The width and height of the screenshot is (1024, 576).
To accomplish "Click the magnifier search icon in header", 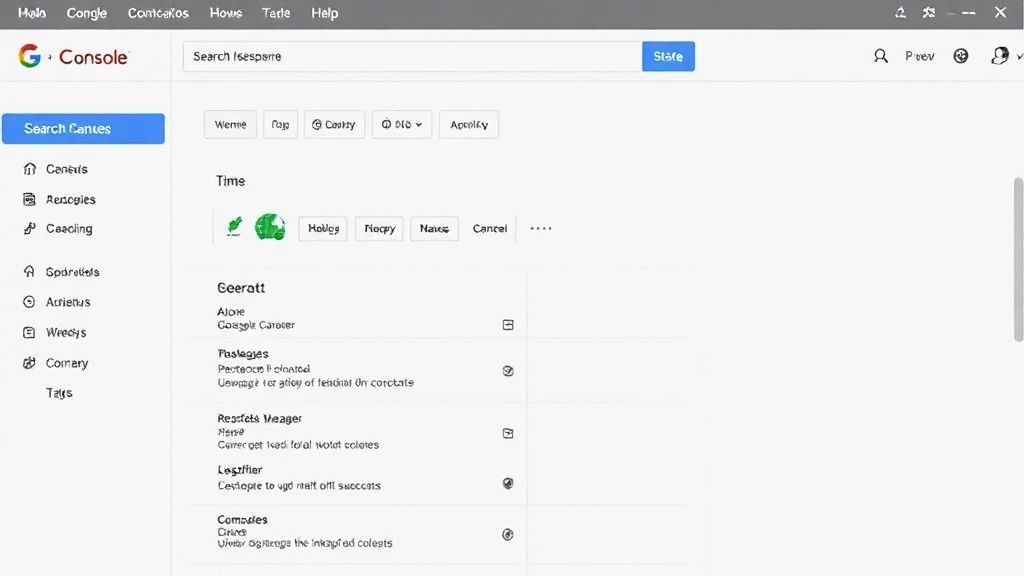I will click(x=880, y=57).
